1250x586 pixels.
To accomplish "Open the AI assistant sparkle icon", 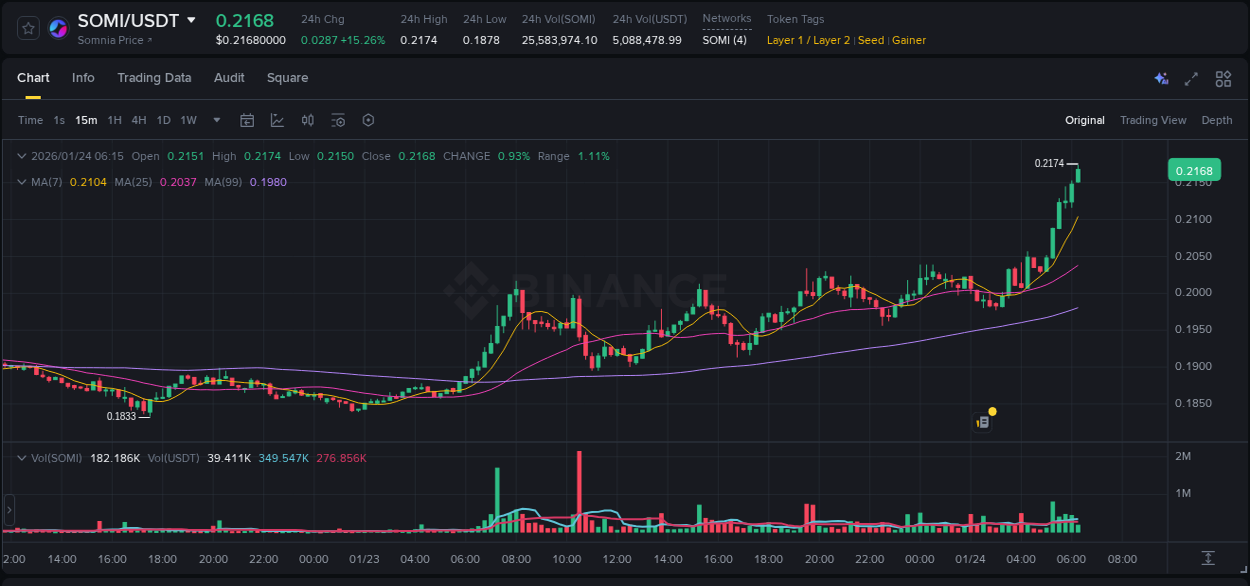I will [1160, 78].
